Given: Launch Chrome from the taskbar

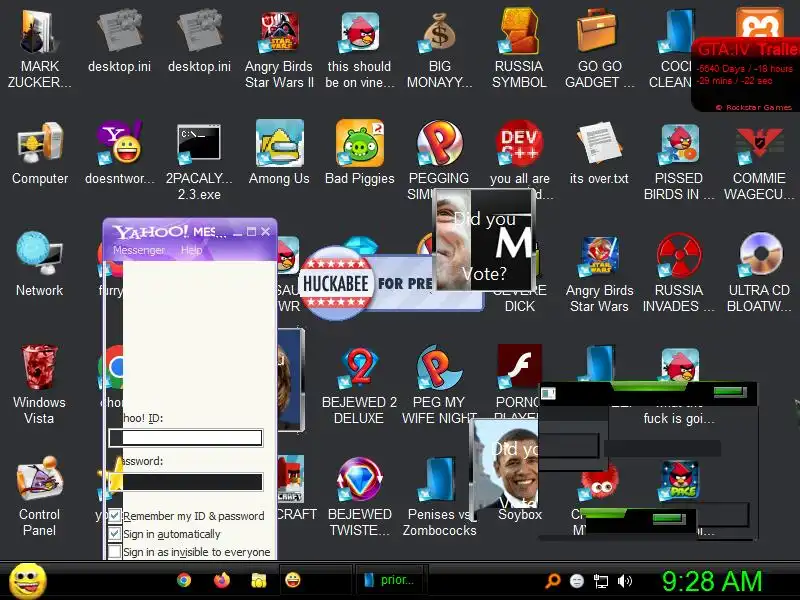Looking at the screenshot, I should click(x=184, y=580).
